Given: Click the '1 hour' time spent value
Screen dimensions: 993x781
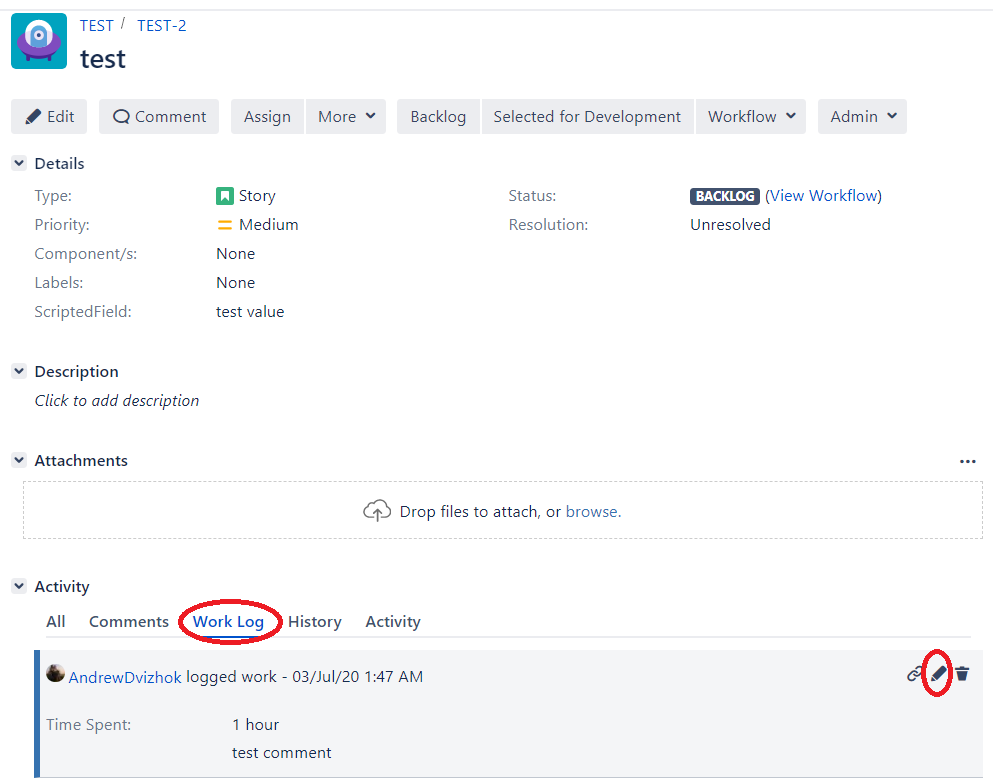Looking at the screenshot, I should coord(255,724).
